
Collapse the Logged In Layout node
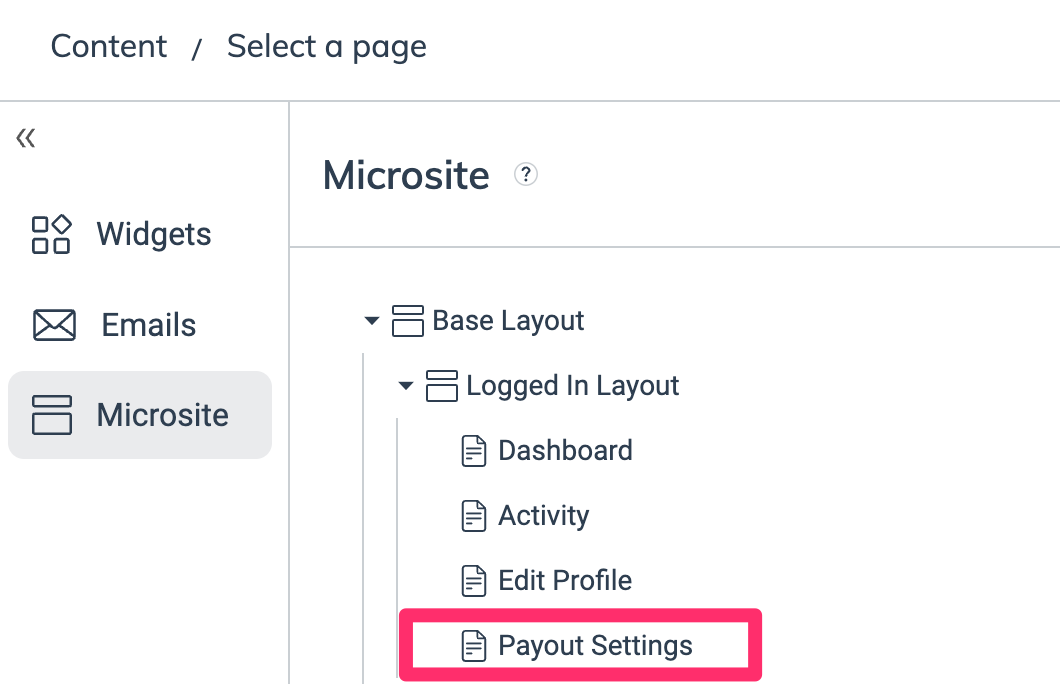click(405, 386)
